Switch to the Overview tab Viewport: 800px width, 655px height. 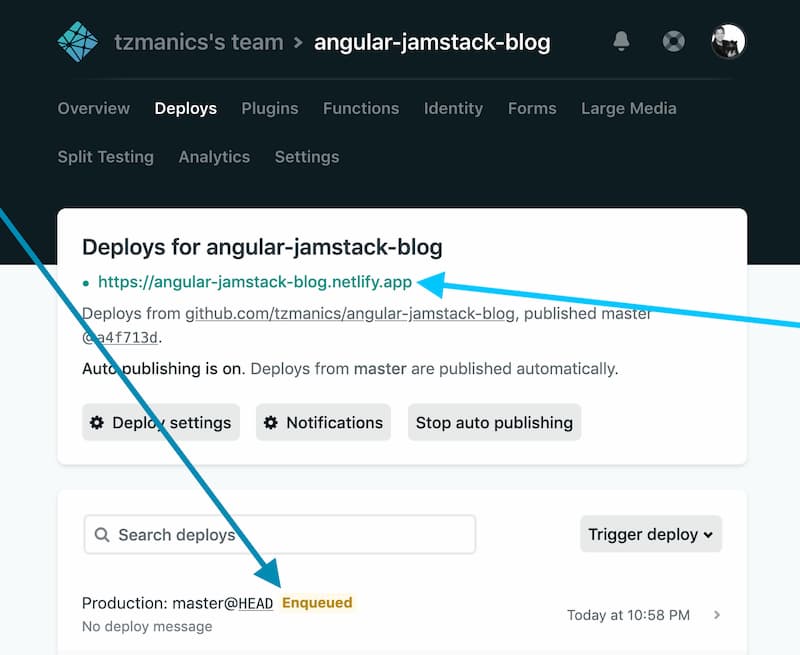click(x=93, y=108)
